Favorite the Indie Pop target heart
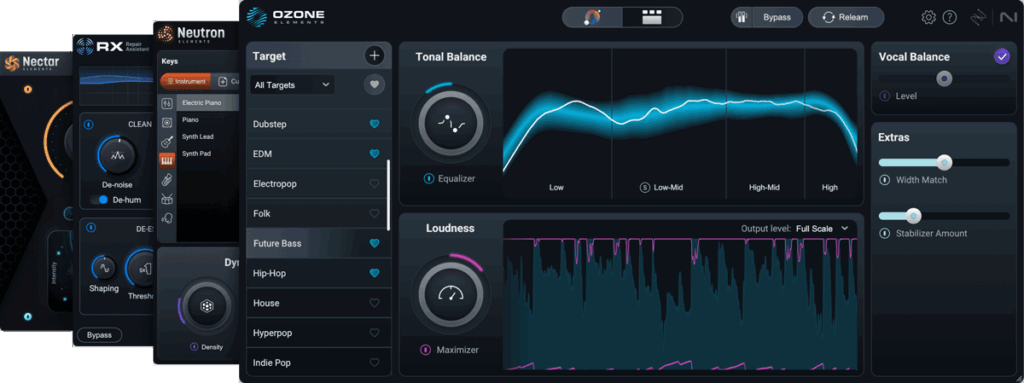This screenshot has height=383, width=1024. [374, 363]
